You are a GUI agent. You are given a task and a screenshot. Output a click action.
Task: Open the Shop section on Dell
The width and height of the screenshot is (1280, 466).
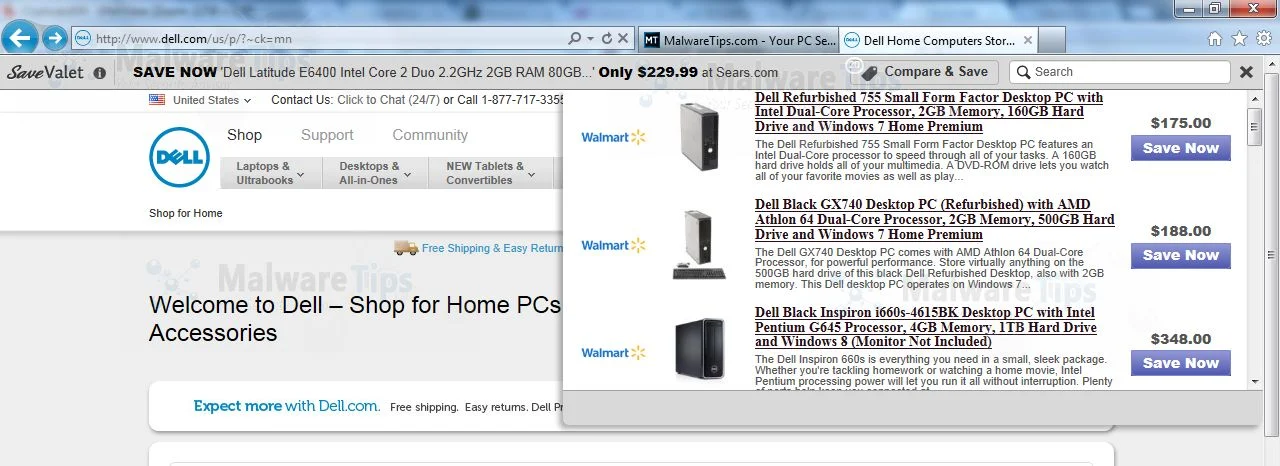coord(244,135)
